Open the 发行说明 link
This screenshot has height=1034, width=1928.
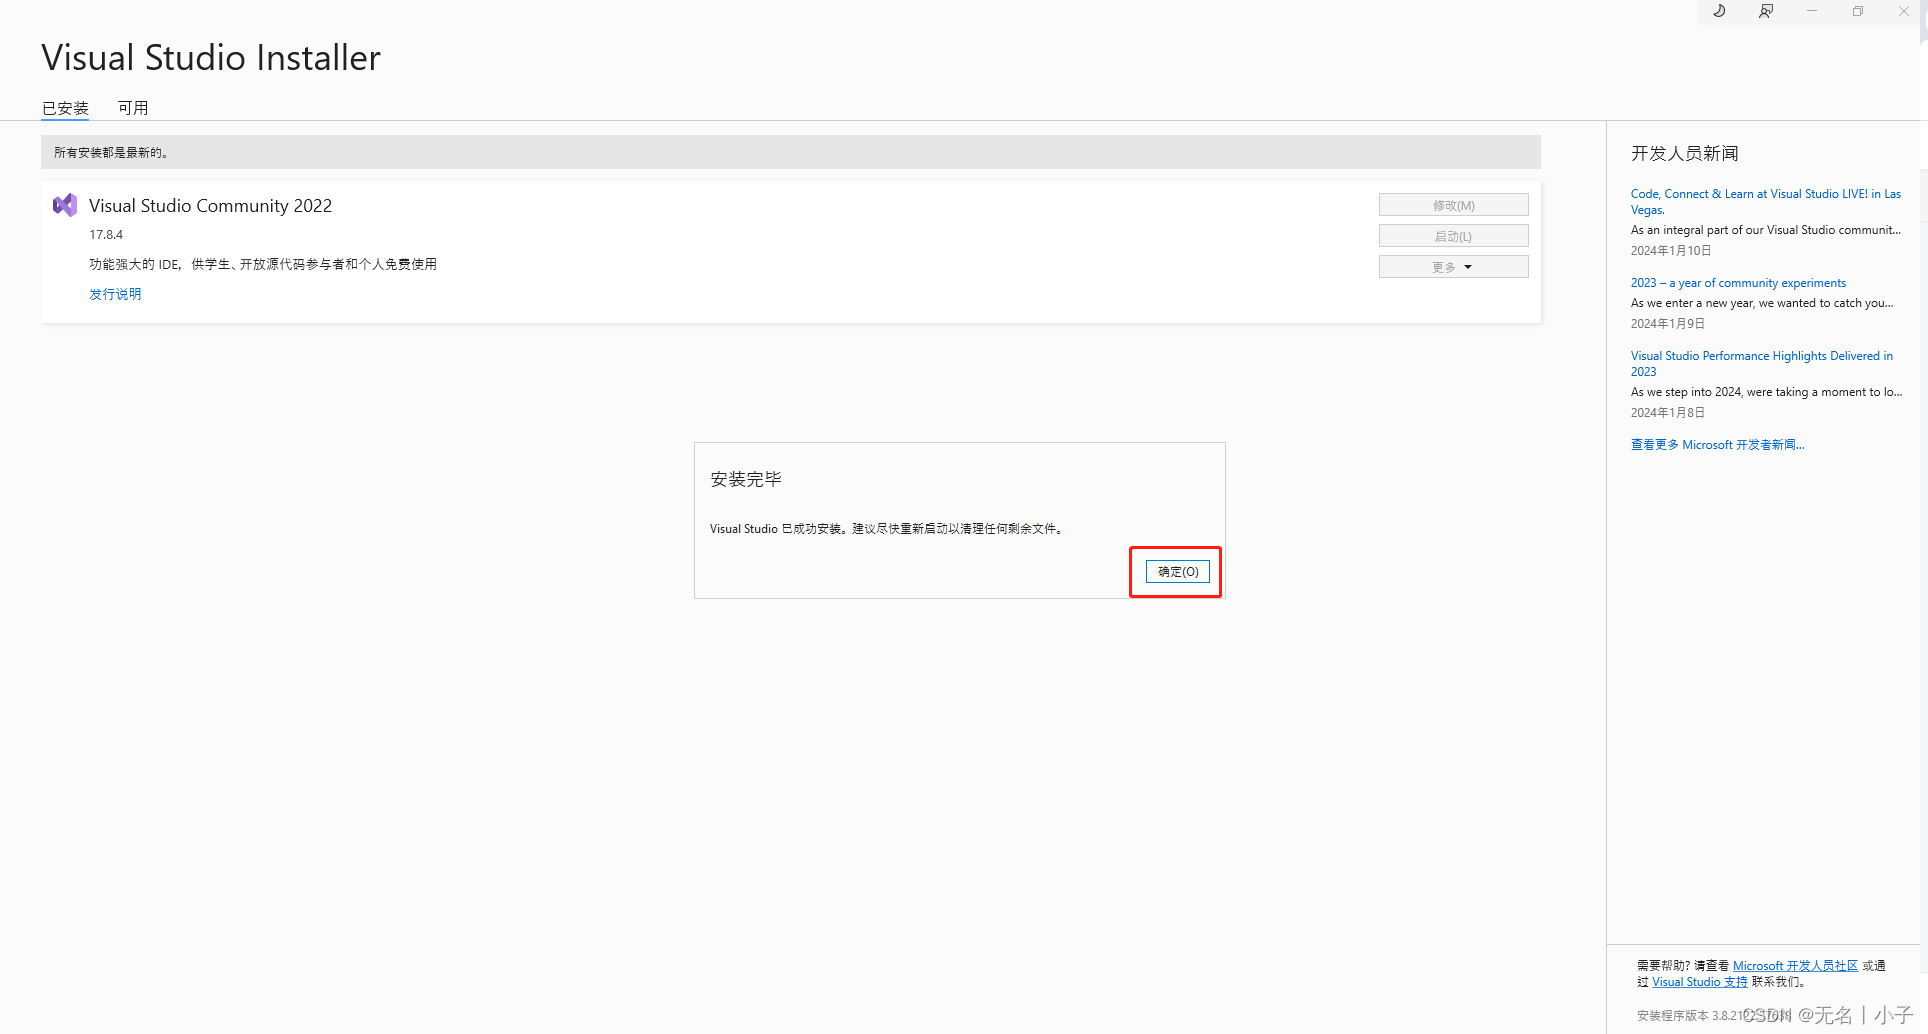click(x=115, y=294)
